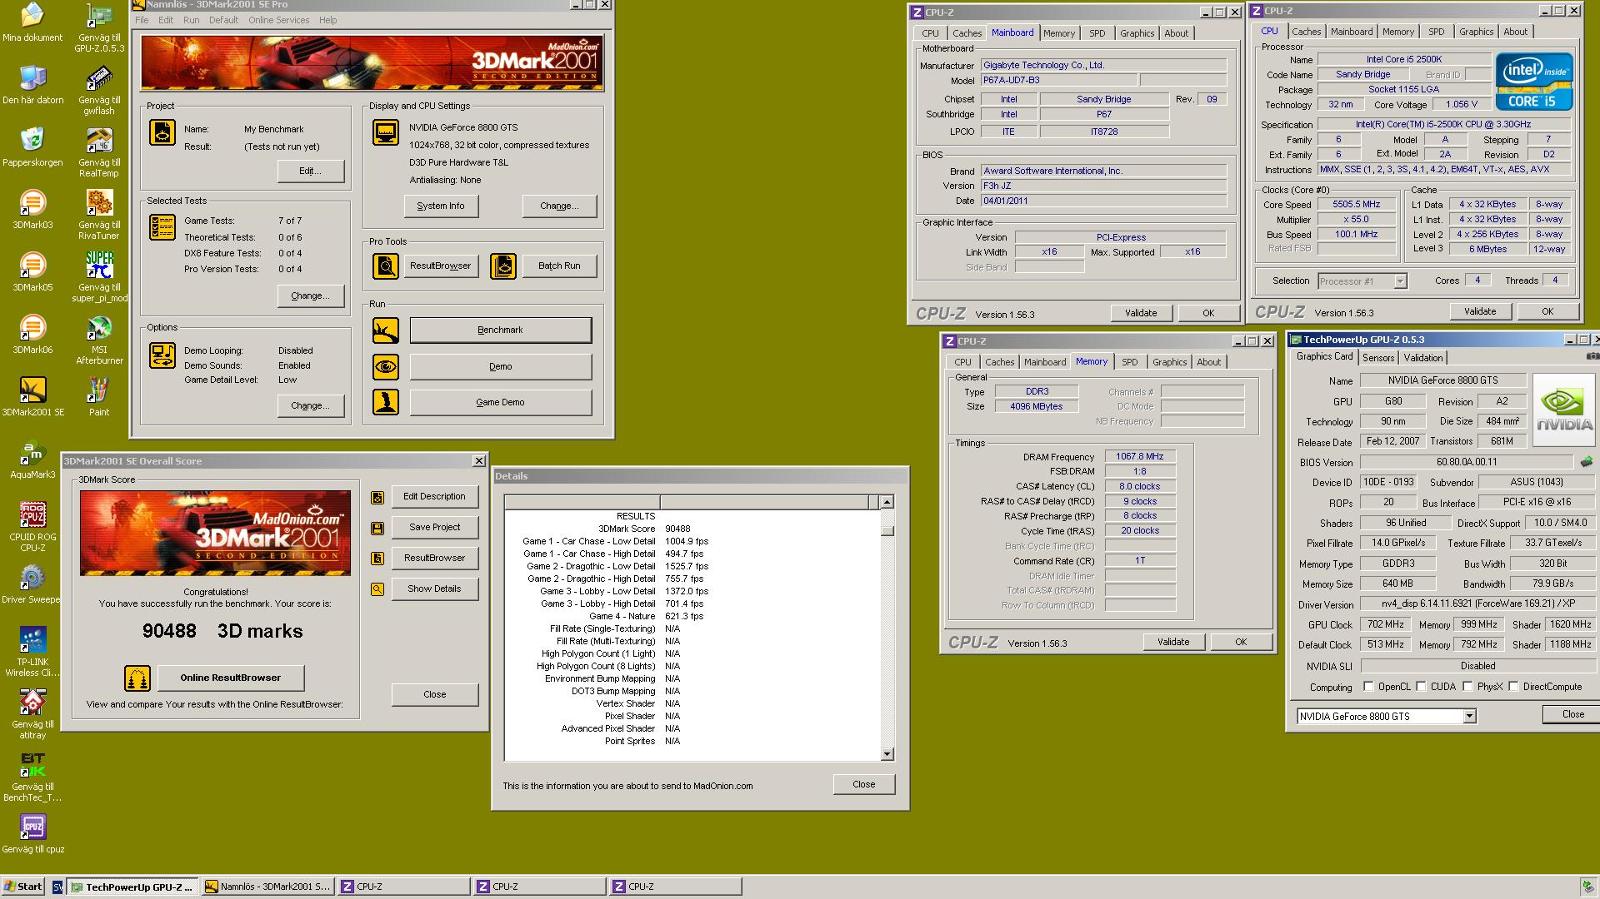Click Validate in CPU-Z Memory window
This screenshot has height=899, width=1600.
pos(1173,642)
